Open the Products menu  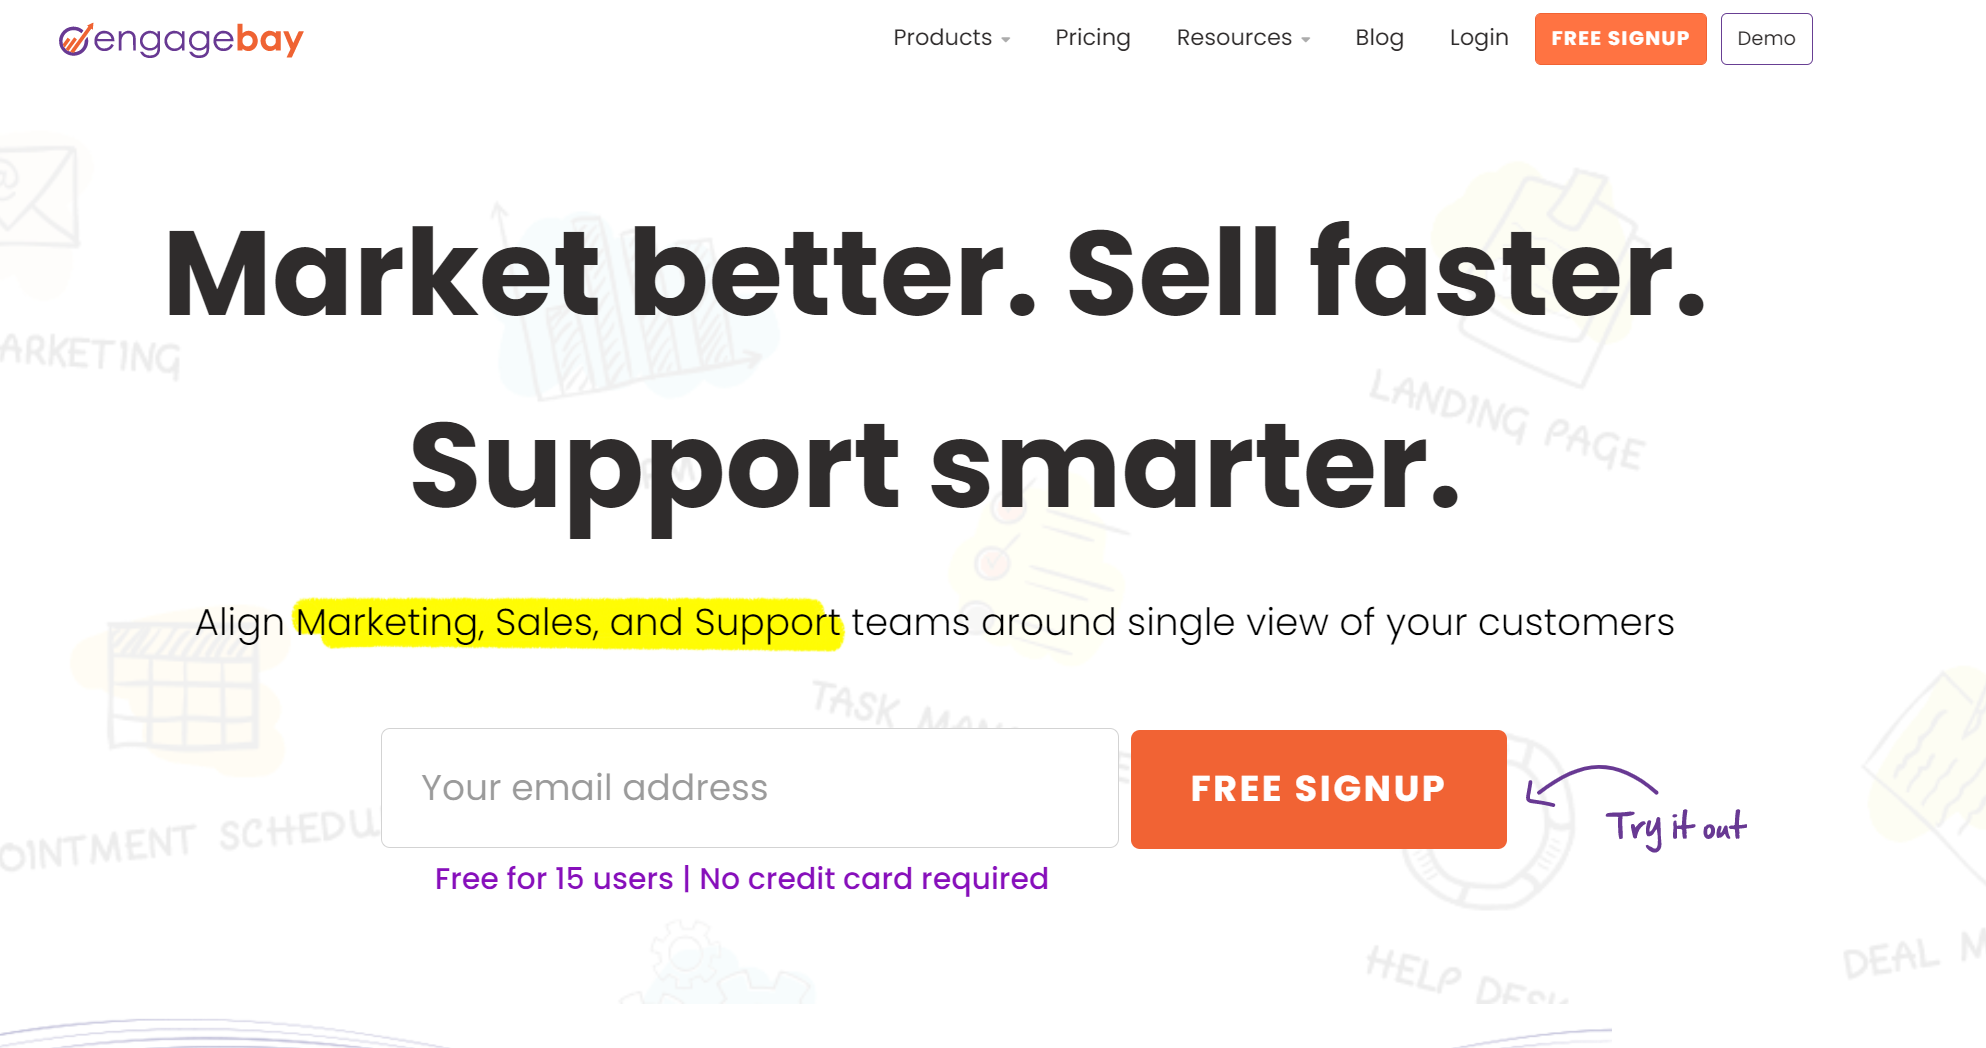pyautogui.click(x=942, y=38)
